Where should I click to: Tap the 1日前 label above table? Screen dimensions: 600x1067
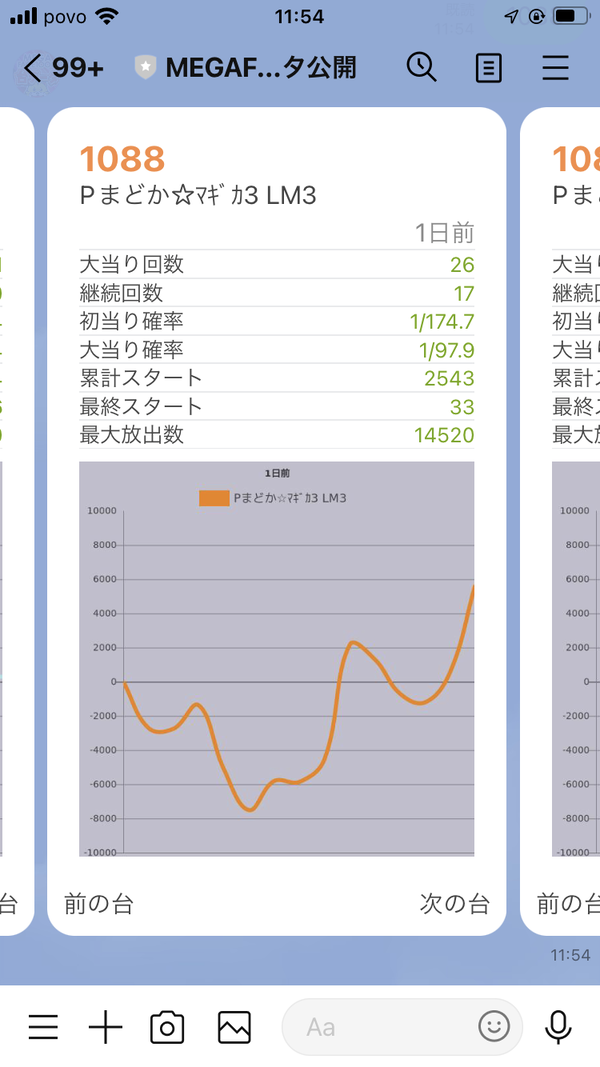pyautogui.click(x=445, y=233)
